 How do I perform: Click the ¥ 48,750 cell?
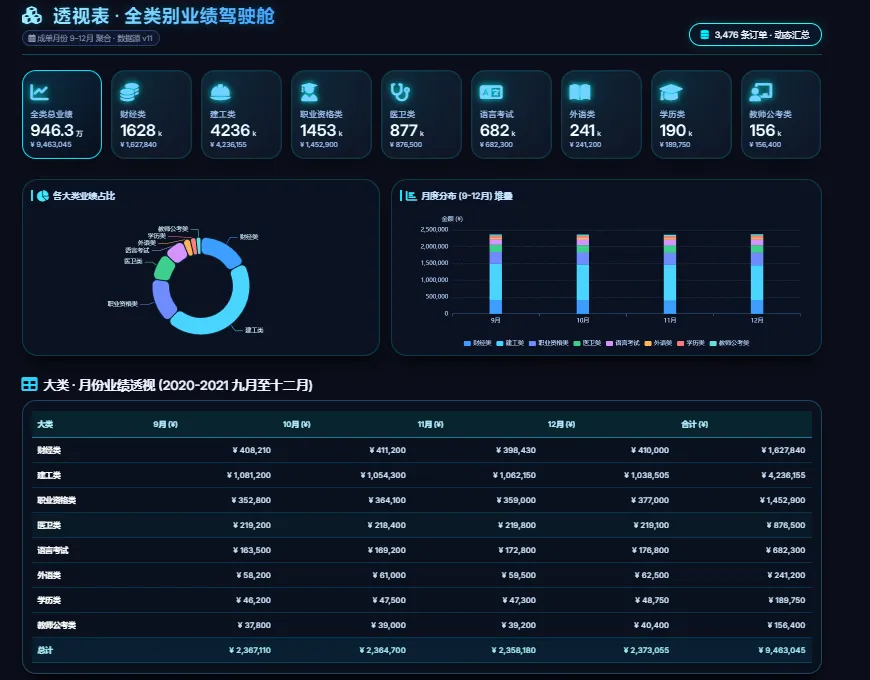click(x=652, y=600)
